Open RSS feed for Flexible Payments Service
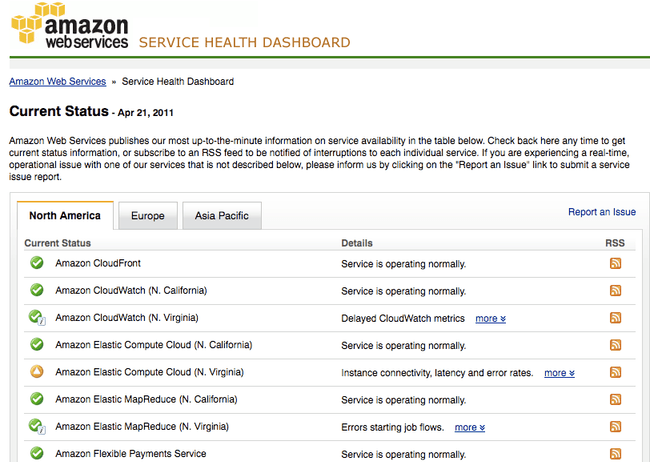 pos(616,454)
